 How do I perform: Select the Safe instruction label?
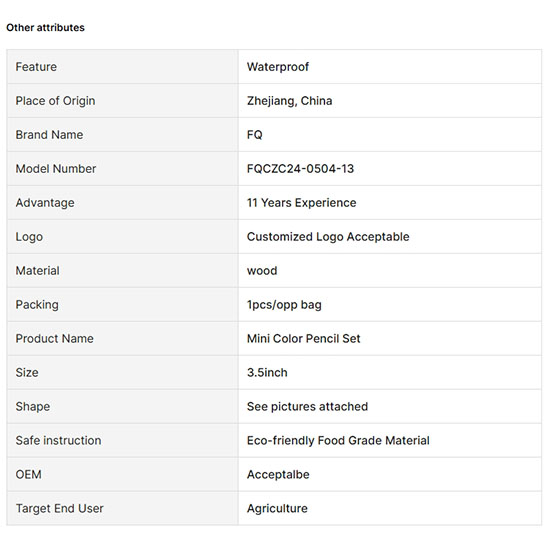point(58,441)
